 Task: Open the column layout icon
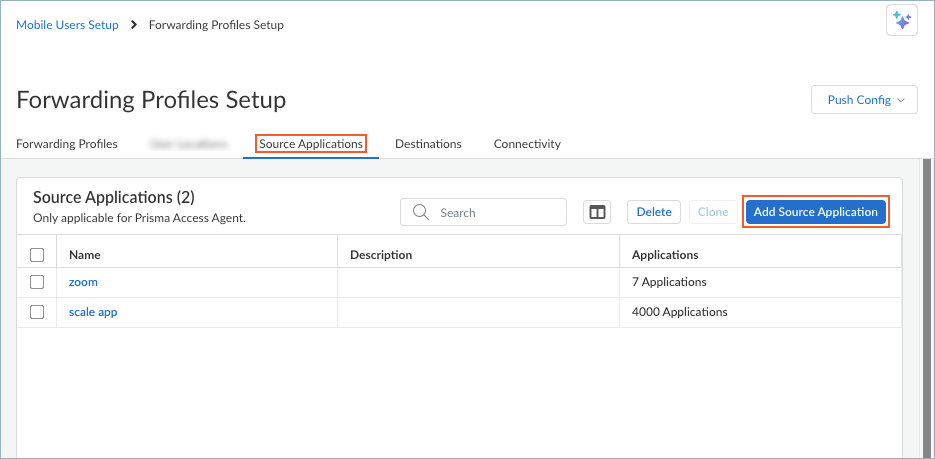click(x=597, y=212)
